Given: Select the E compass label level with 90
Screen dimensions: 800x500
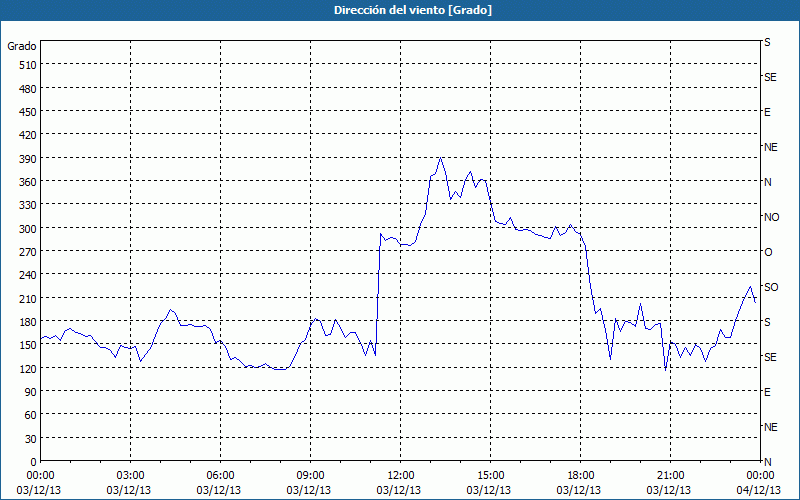Looking at the screenshot, I should coord(767,392).
